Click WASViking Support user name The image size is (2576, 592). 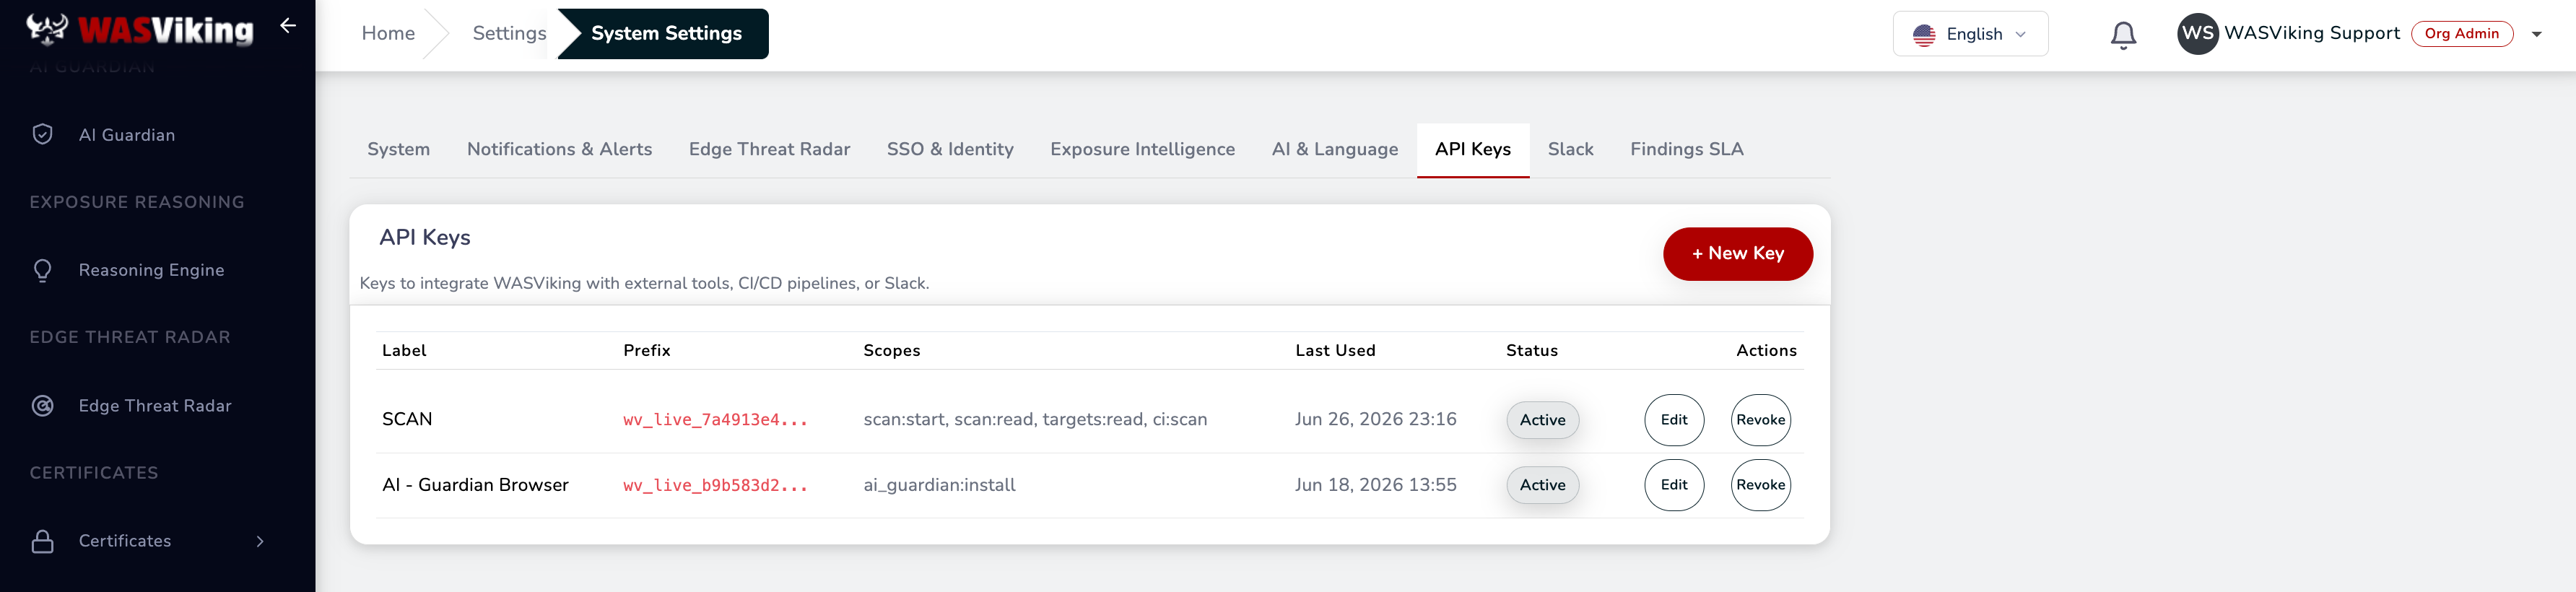(2311, 33)
